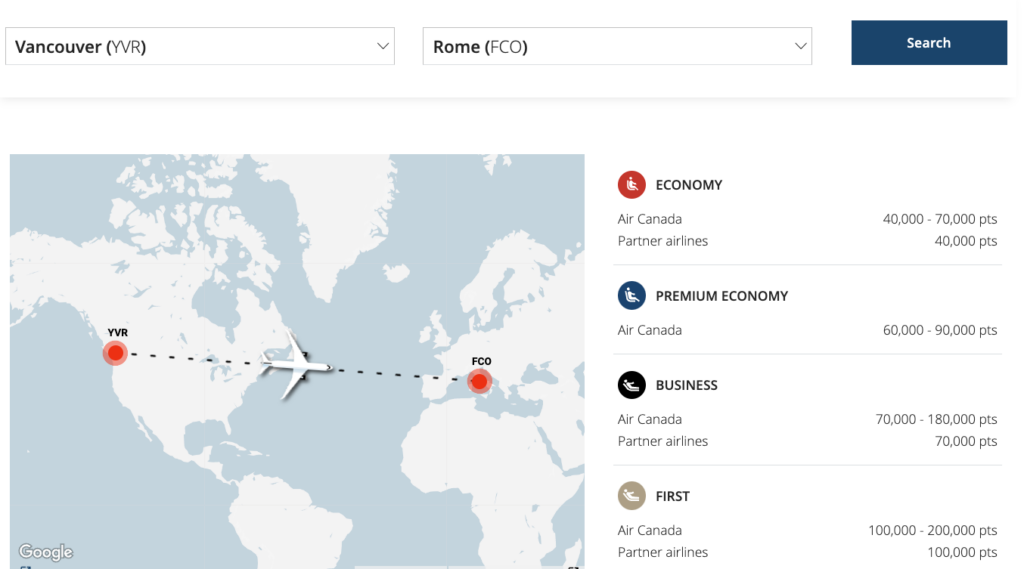Click the chevron arrow on the Rome dropdown
1024x569 pixels.
(800, 47)
